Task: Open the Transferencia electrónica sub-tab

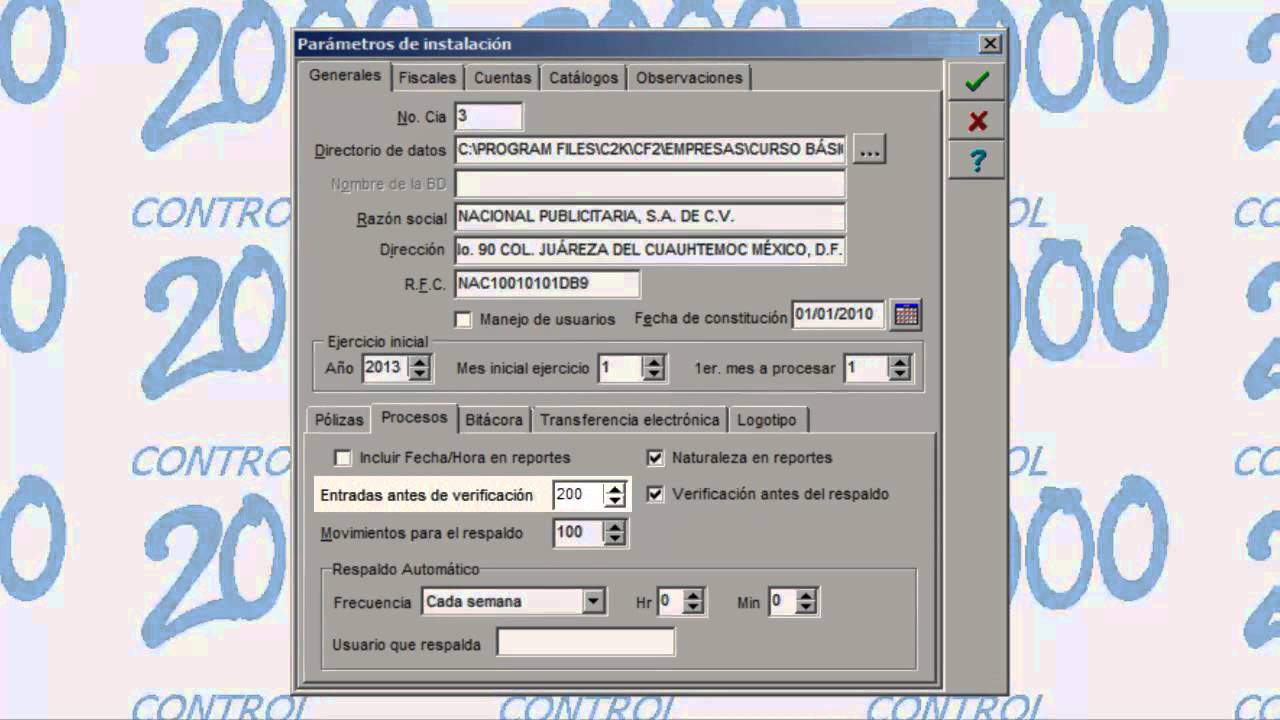Action: [630, 420]
